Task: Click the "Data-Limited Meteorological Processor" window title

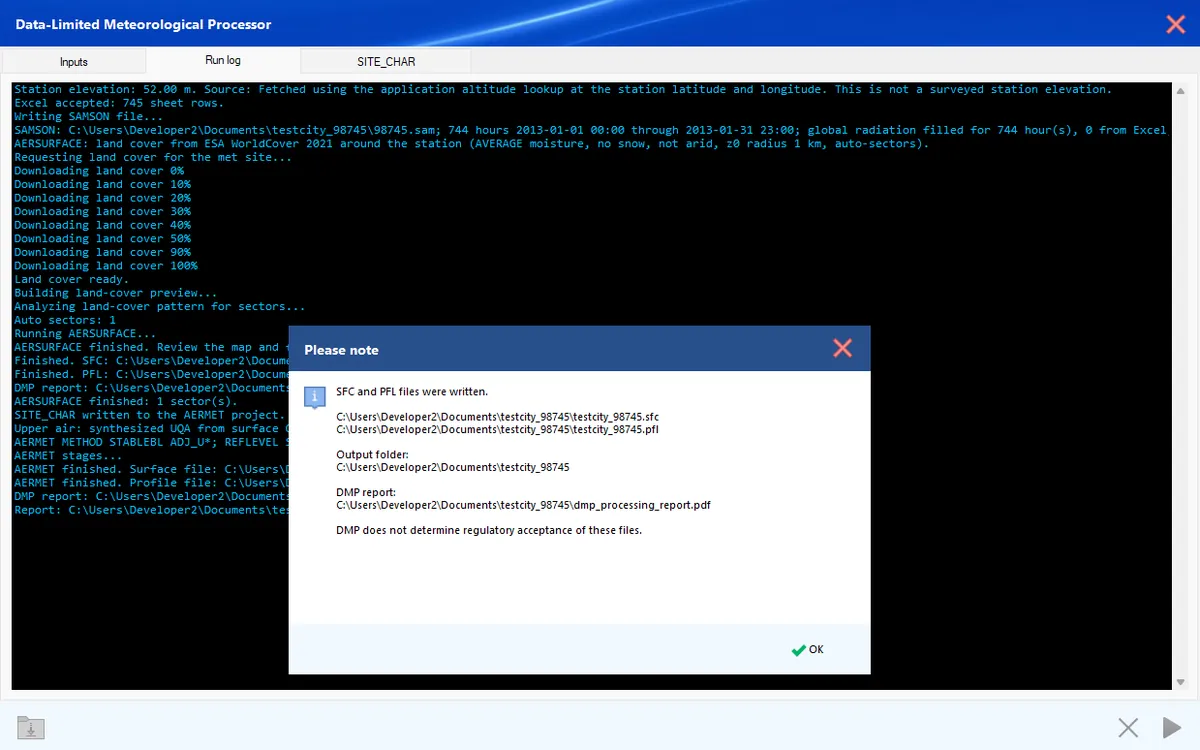Action: coord(143,24)
